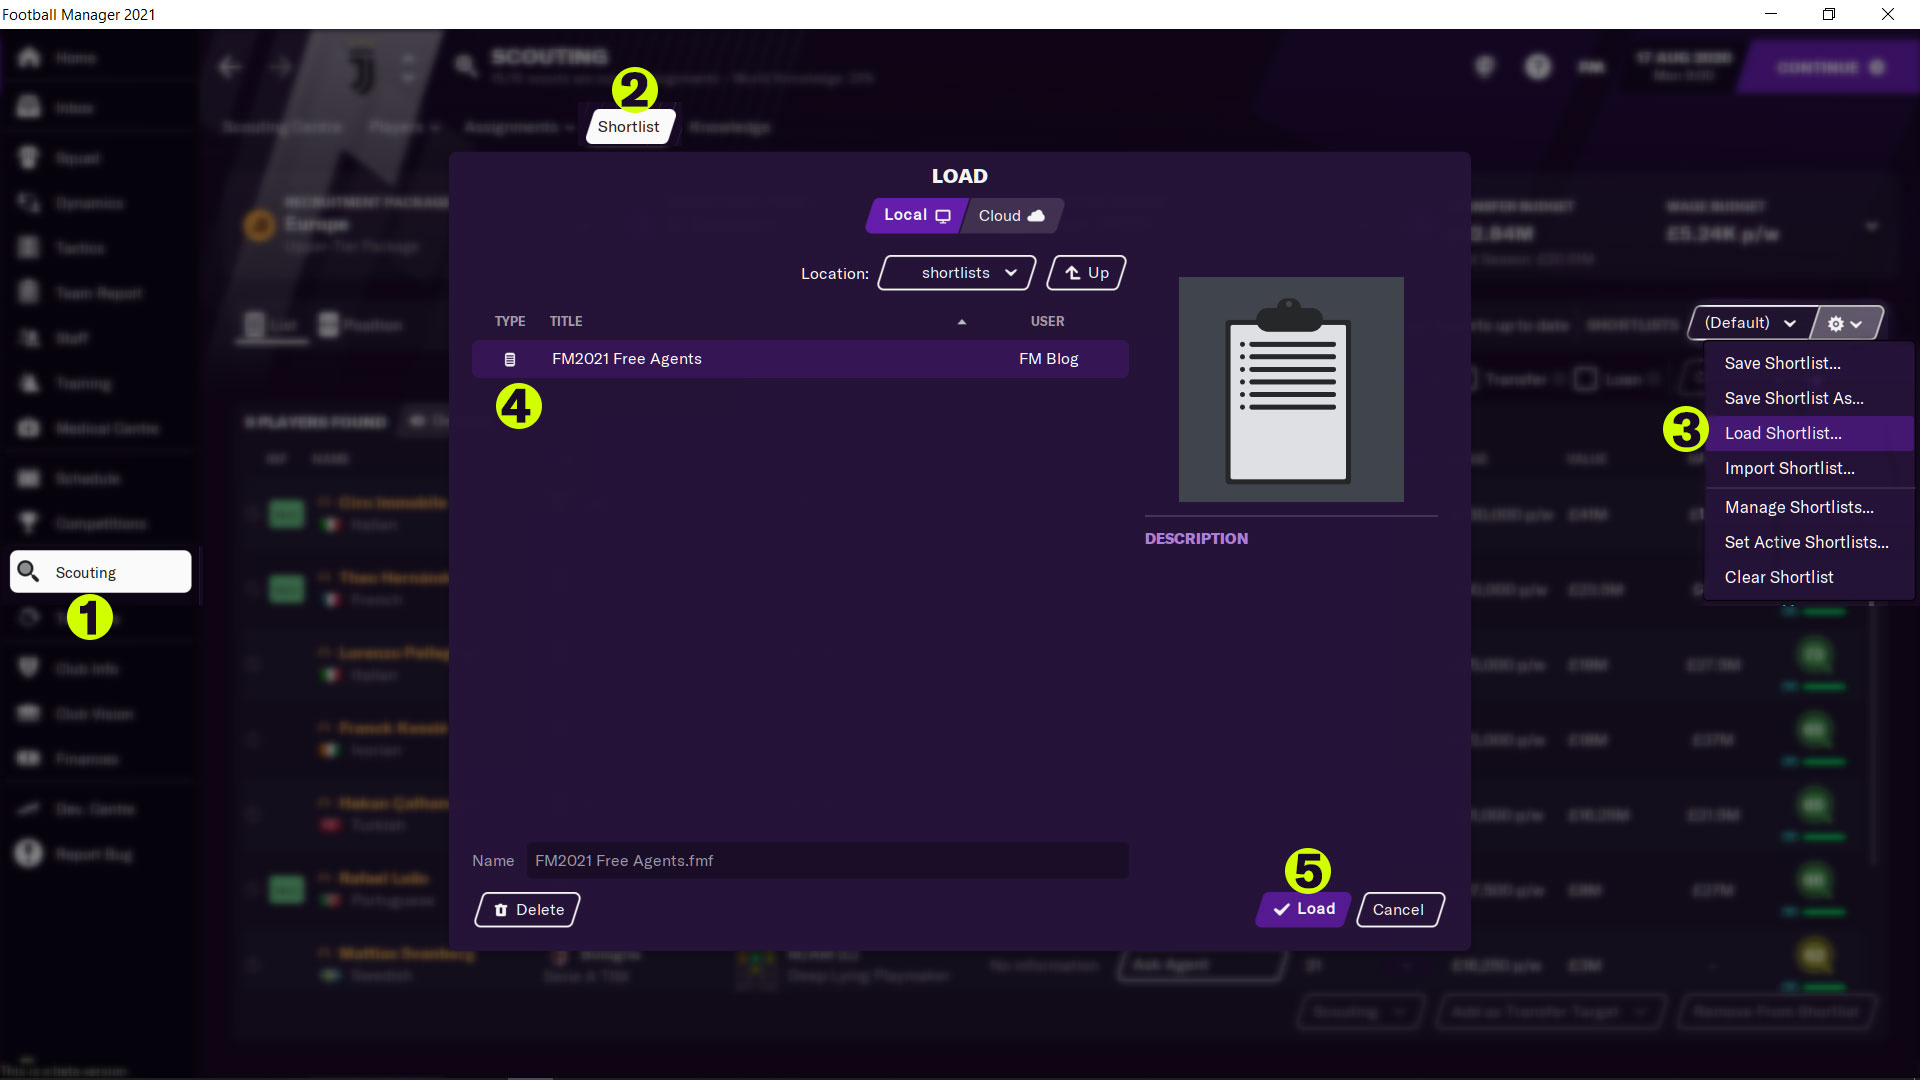Sort the list by the Title column
The image size is (1920, 1080).
(566, 321)
